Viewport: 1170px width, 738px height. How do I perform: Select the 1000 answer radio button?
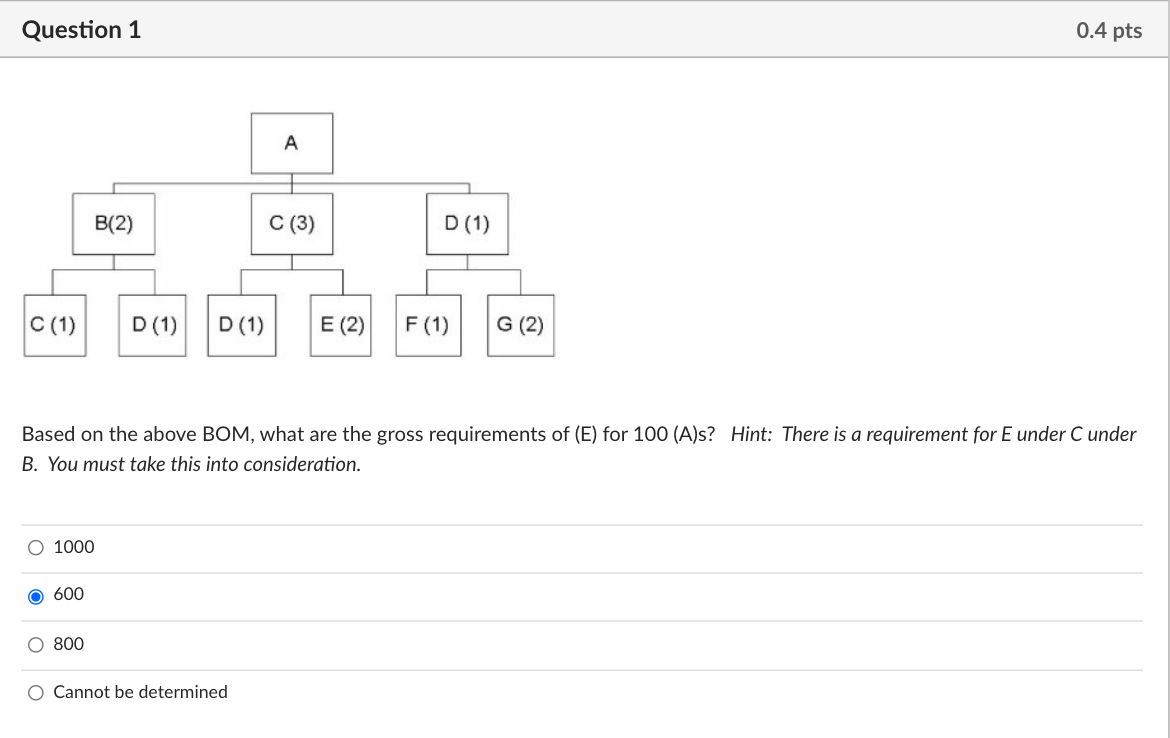[36, 547]
